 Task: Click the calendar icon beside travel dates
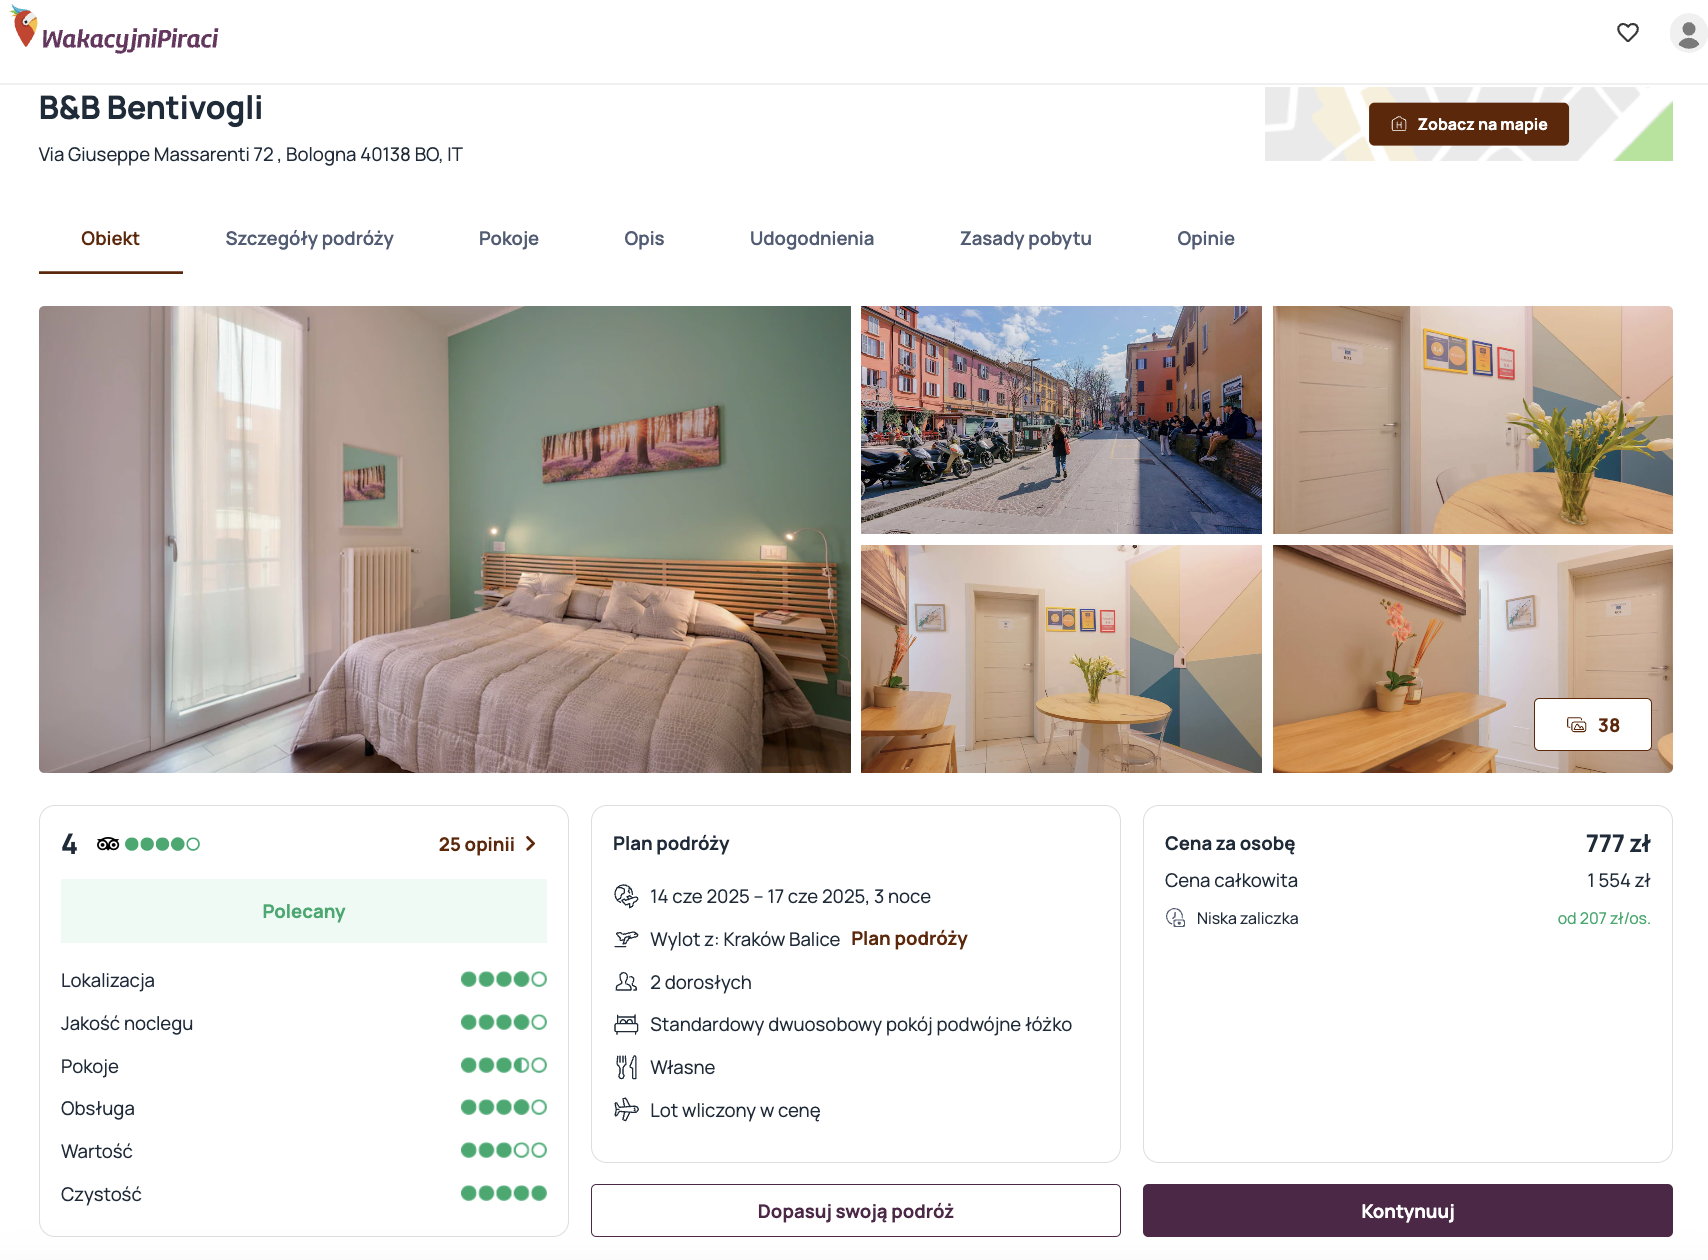click(x=626, y=896)
